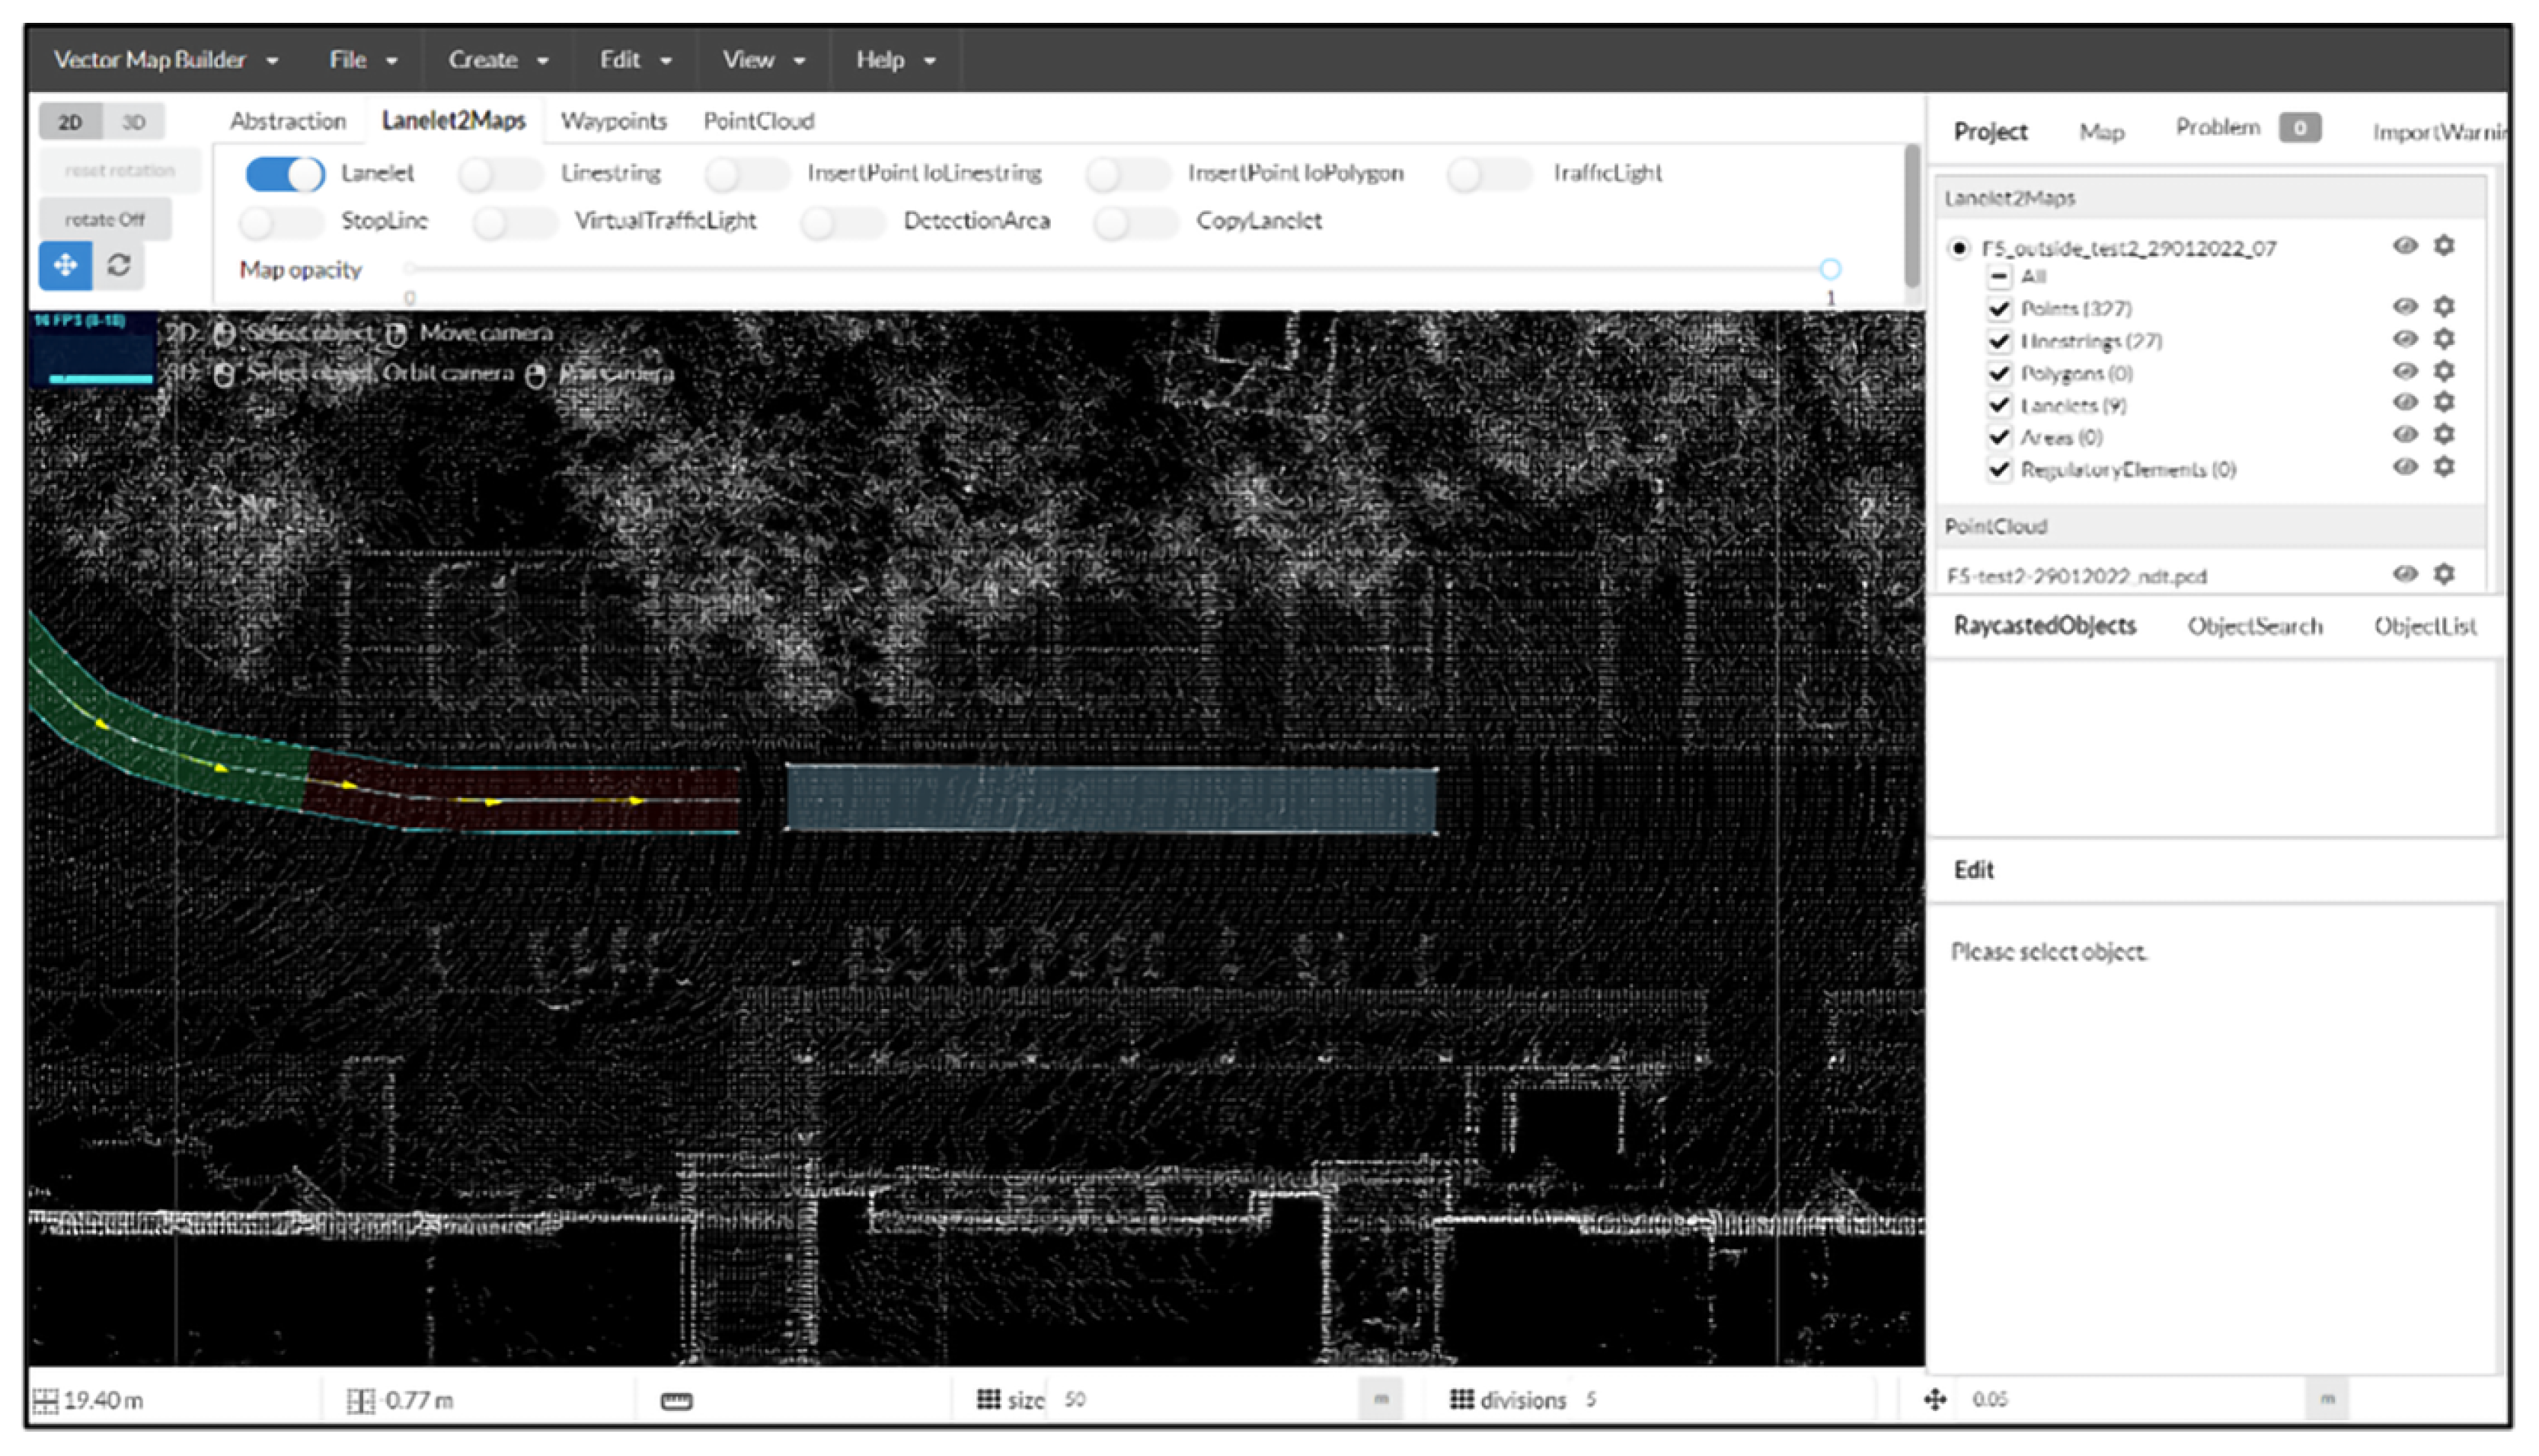The image size is (2539, 1456).
Task: Disable the Lanelet toggle switch
Action: point(285,174)
